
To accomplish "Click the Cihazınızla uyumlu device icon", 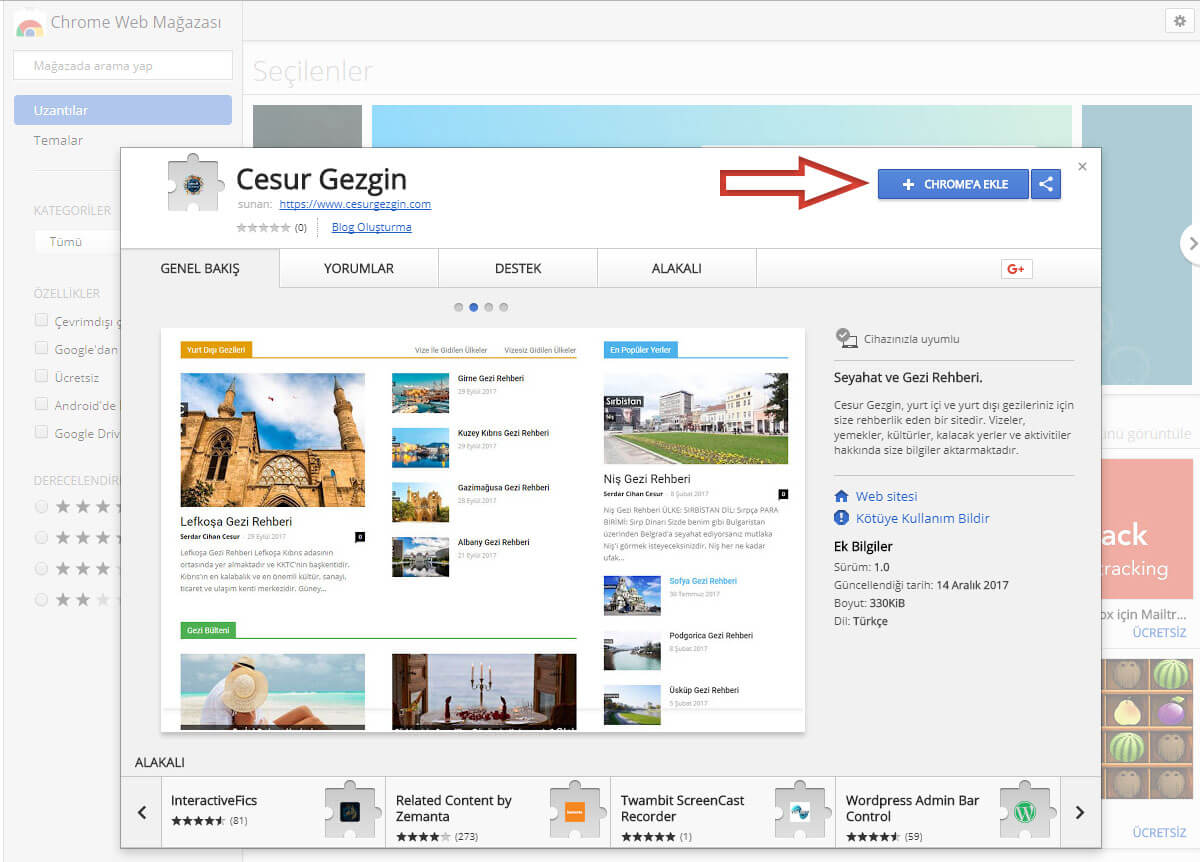I will [846, 338].
